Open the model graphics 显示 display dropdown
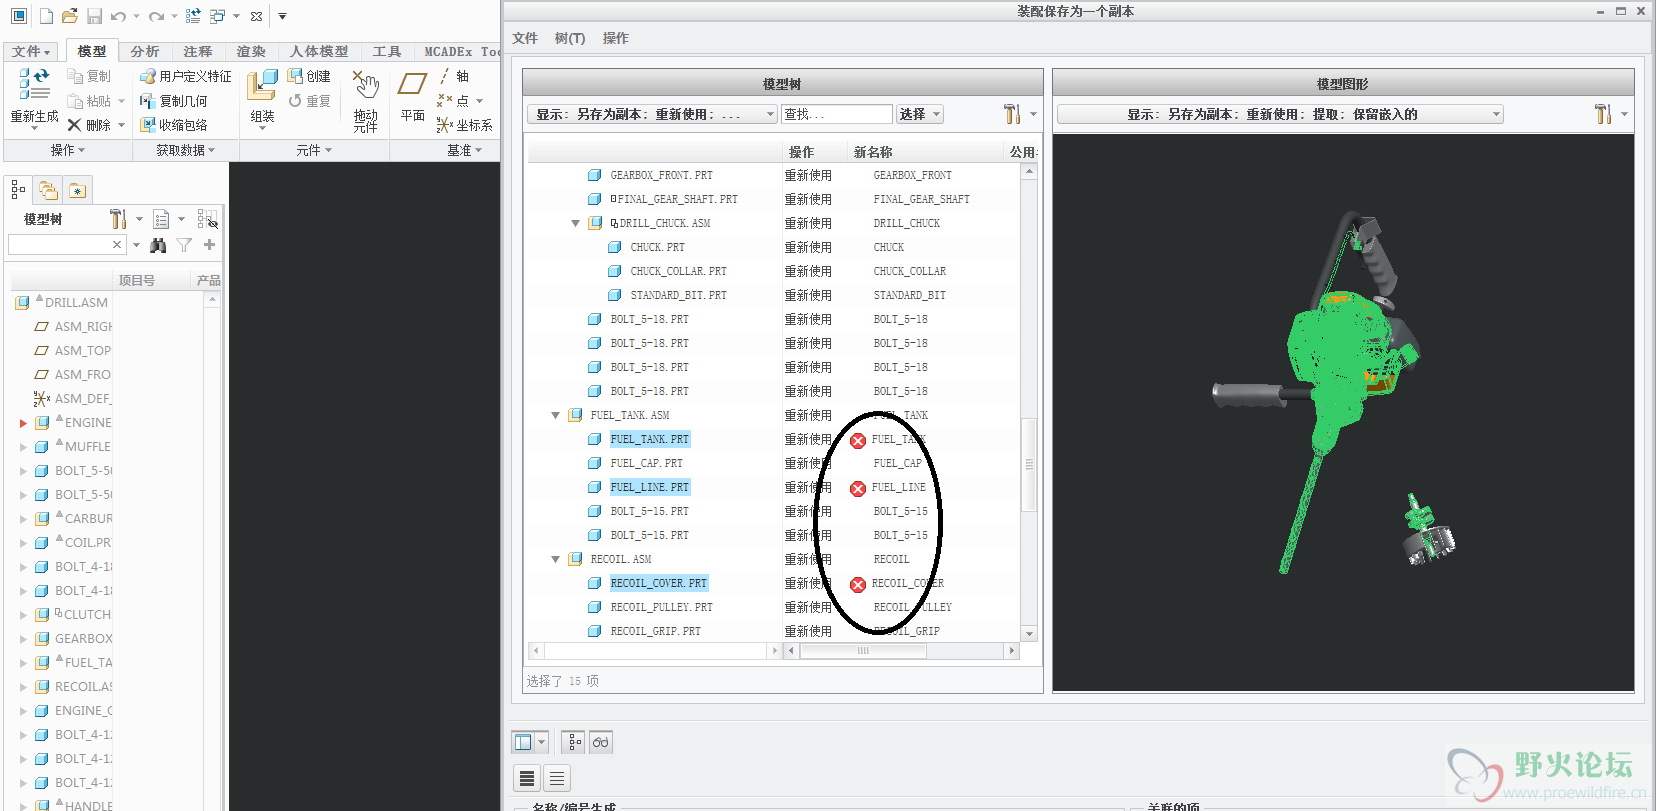Image resolution: width=1656 pixels, height=811 pixels. coord(1280,114)
